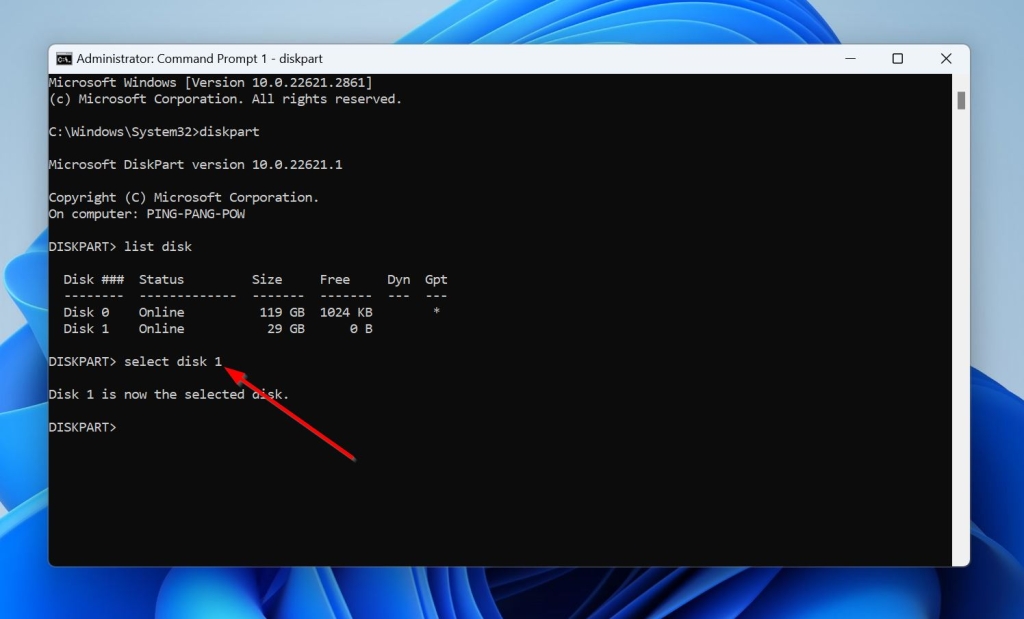Click the empty final DISKPART> prompt
1024x619 pixels.
83,427
